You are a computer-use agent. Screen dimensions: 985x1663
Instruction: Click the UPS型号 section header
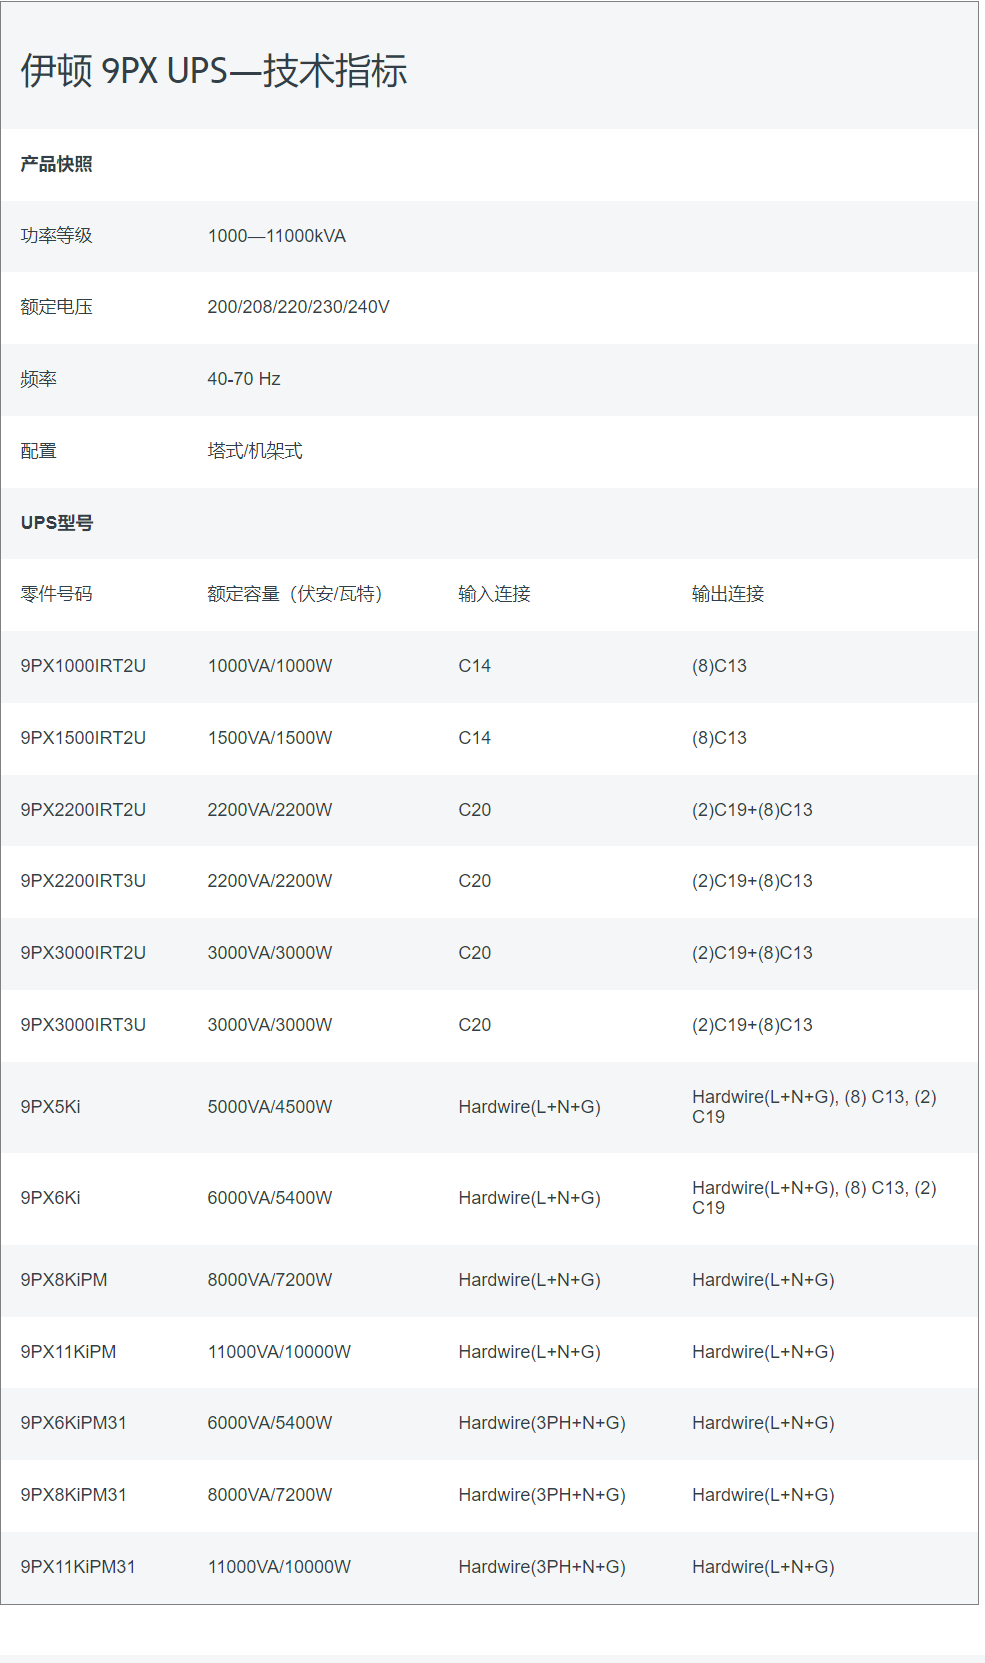(57, 523)
